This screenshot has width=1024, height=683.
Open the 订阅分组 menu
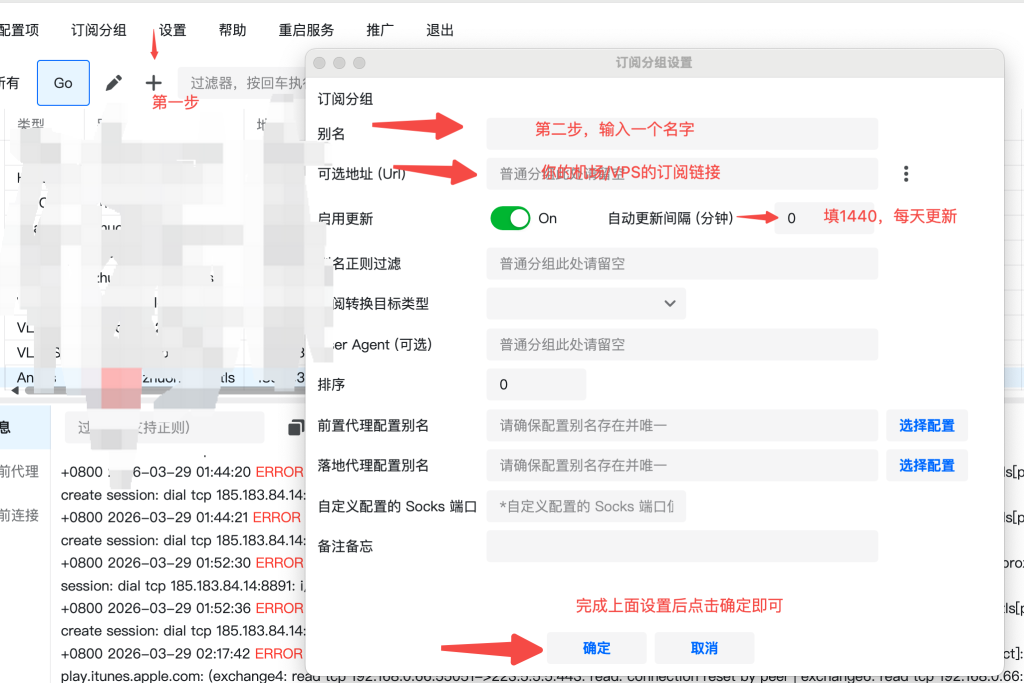tap(99, 30)
